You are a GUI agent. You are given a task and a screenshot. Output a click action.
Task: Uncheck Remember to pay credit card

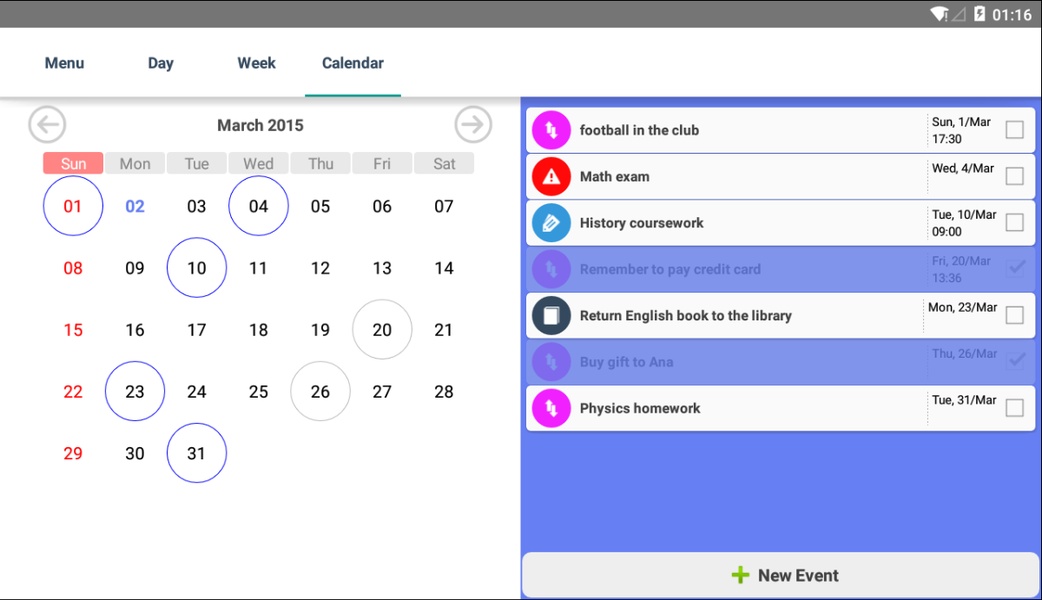1015,268
